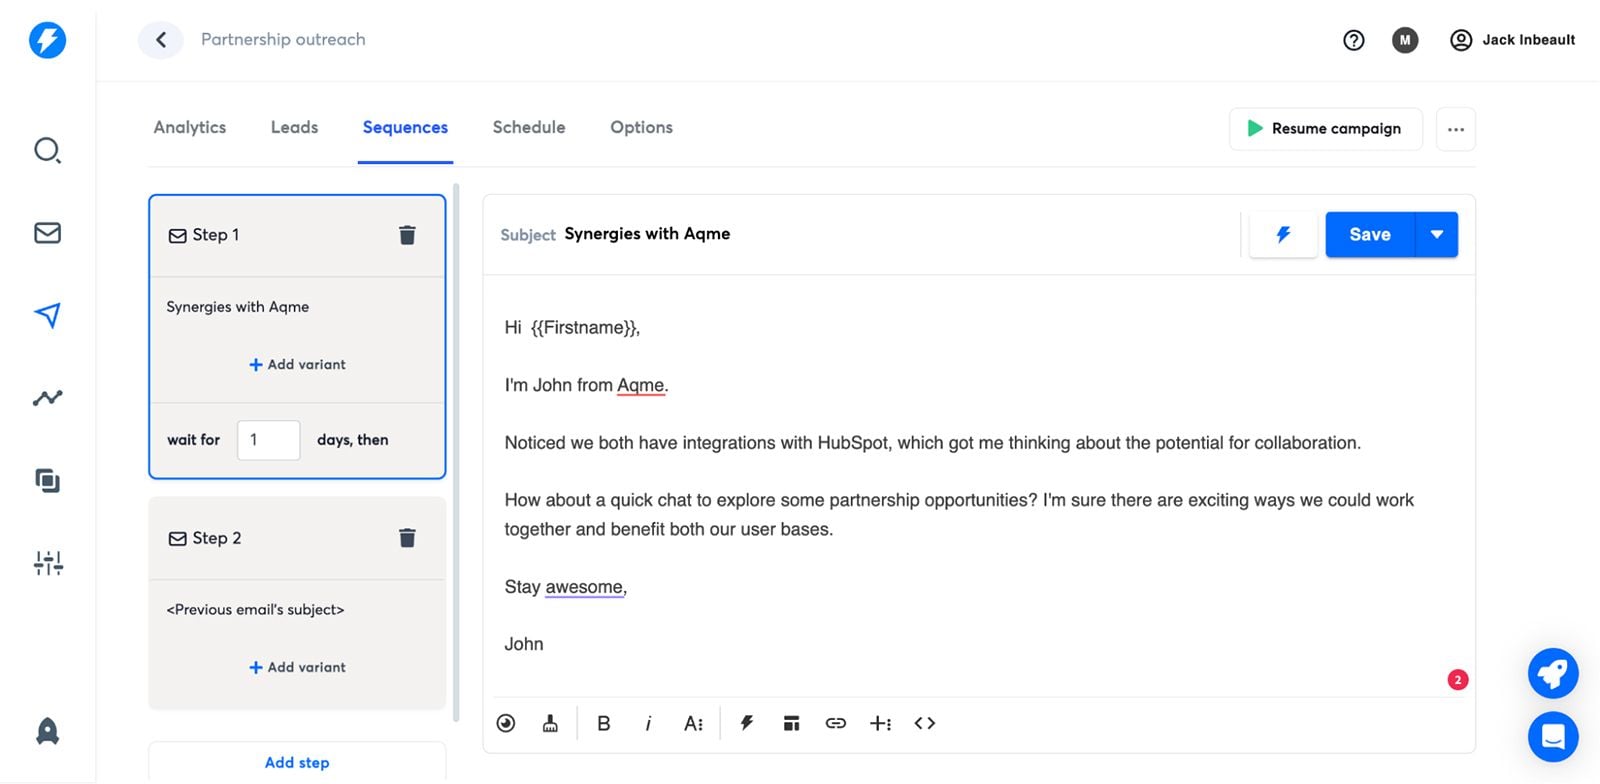Open the mail envelope icon in the sidebar
The width and height of the screenshot is (1600, 784).
[47, 233]
